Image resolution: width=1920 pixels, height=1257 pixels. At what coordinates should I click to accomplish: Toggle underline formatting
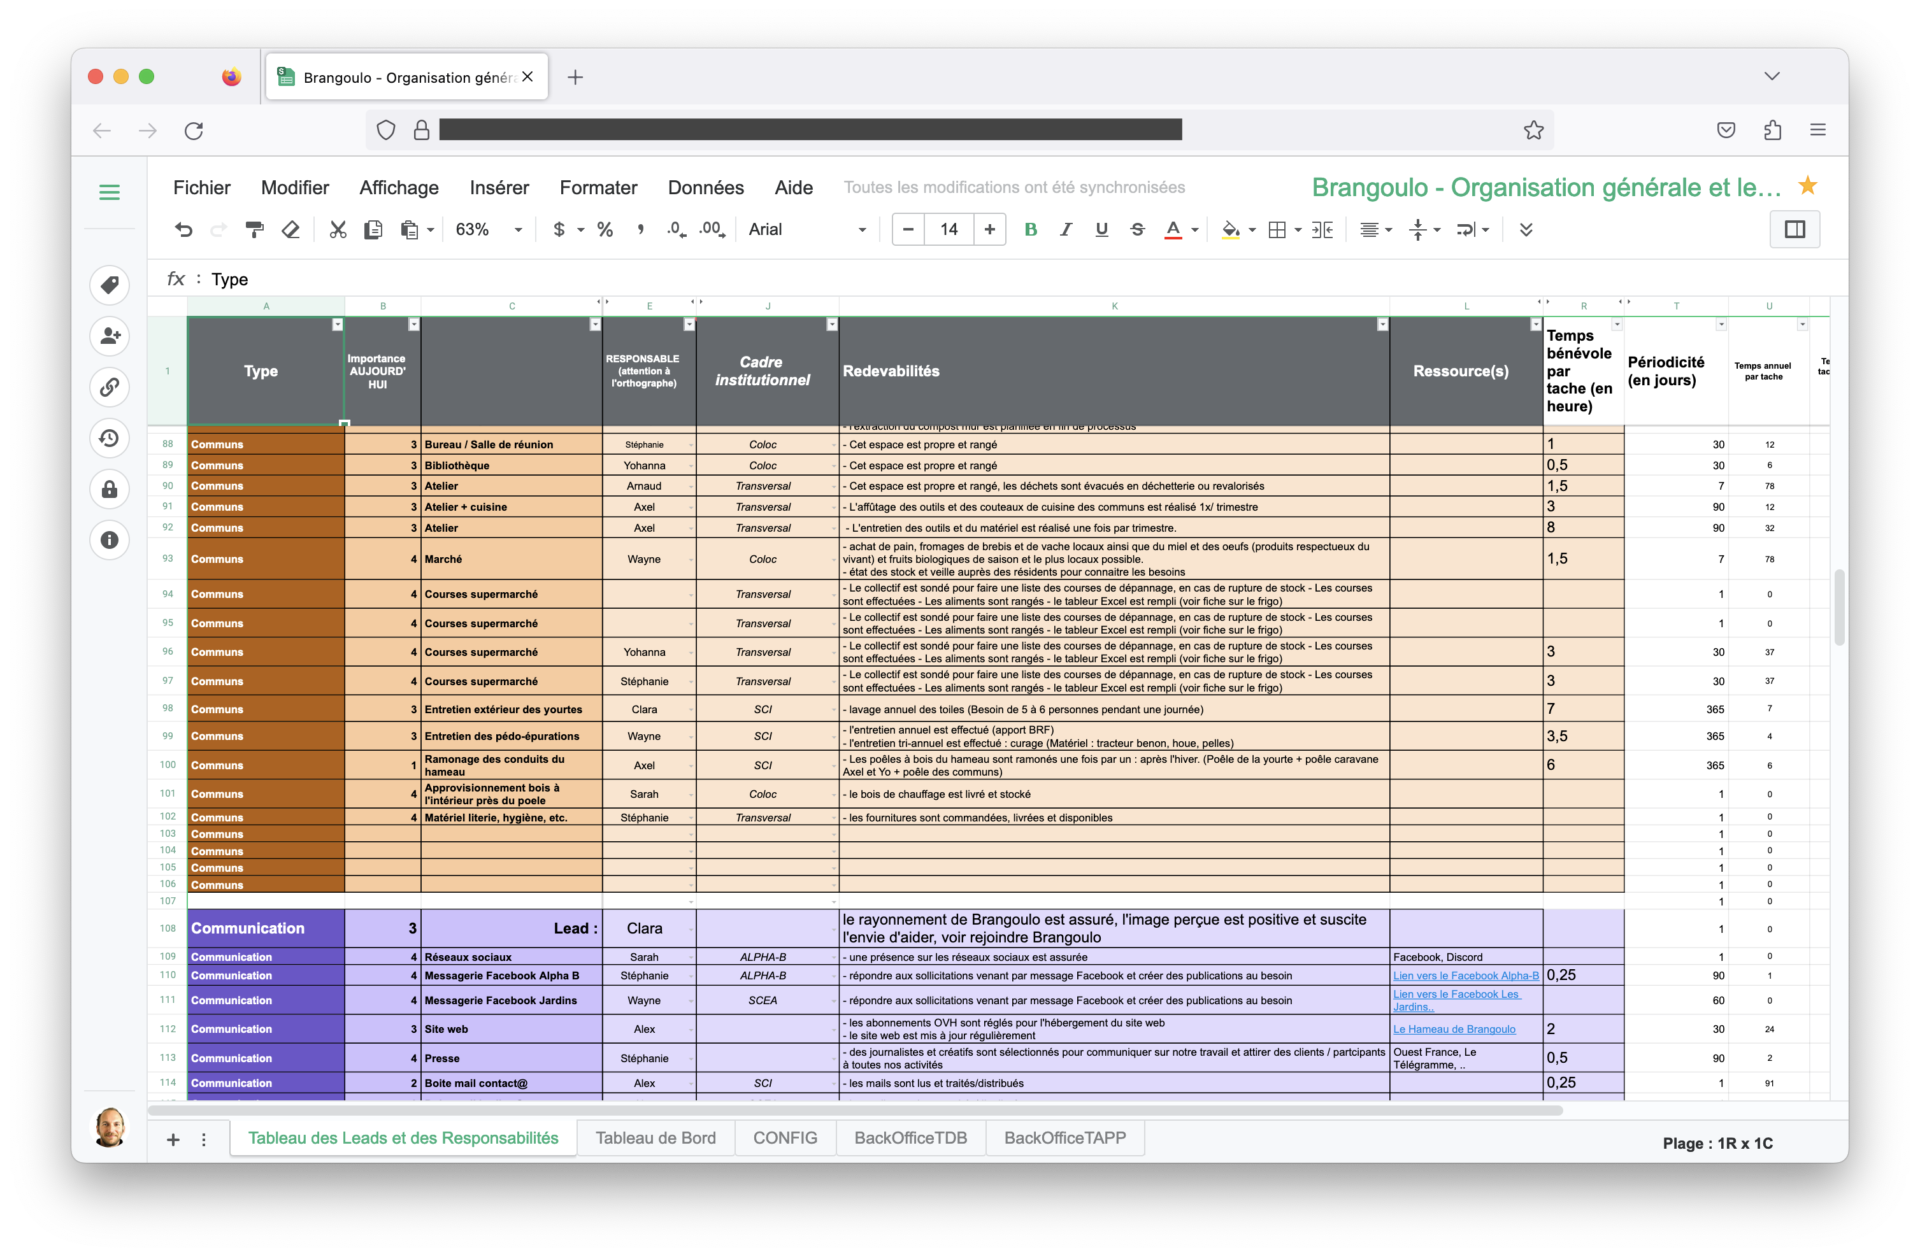pos(1102,229)
